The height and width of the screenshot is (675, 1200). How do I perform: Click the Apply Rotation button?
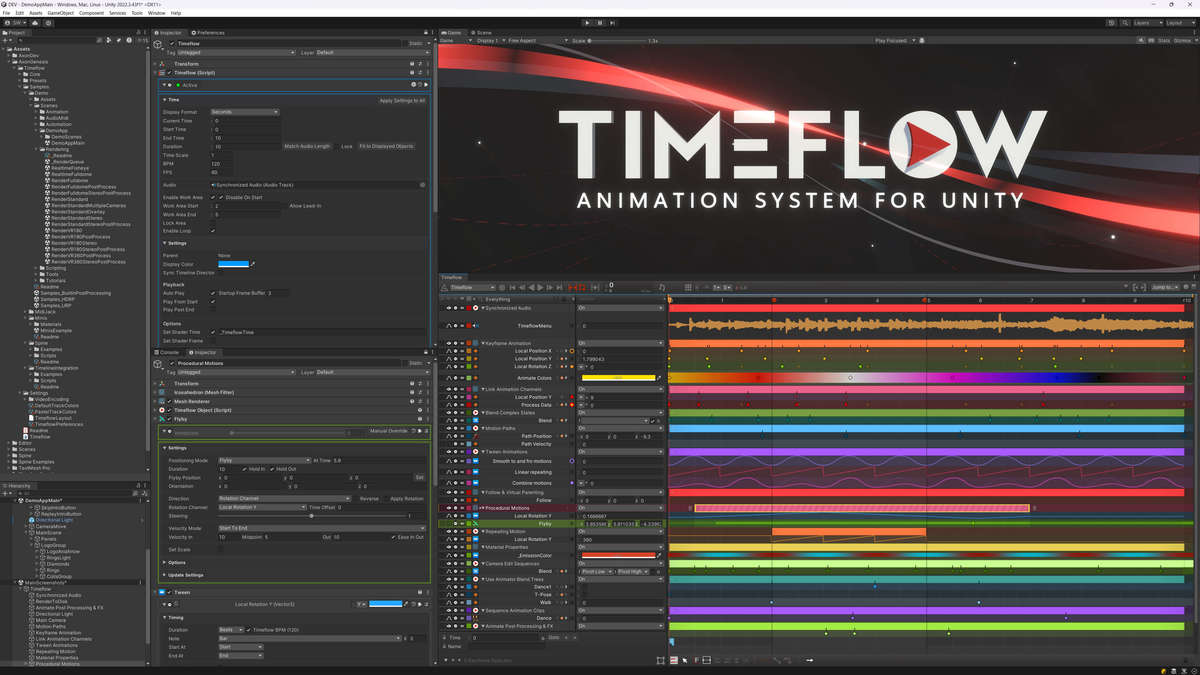pyautogui.click(x=406, y=498)
